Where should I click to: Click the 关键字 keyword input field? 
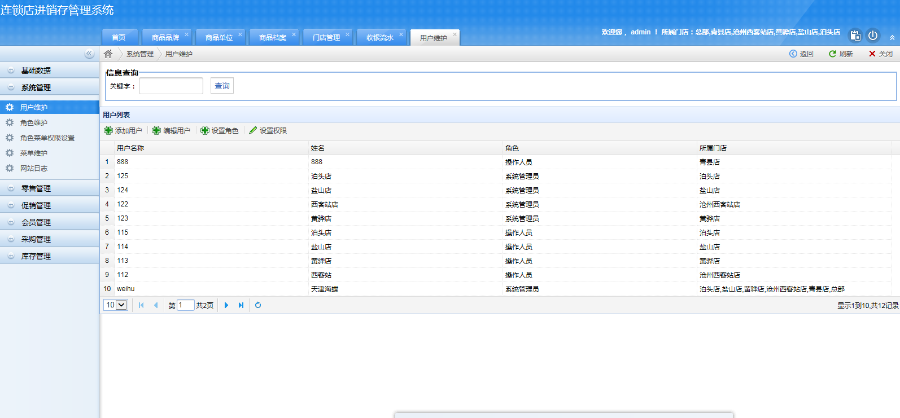click(171, 86)
